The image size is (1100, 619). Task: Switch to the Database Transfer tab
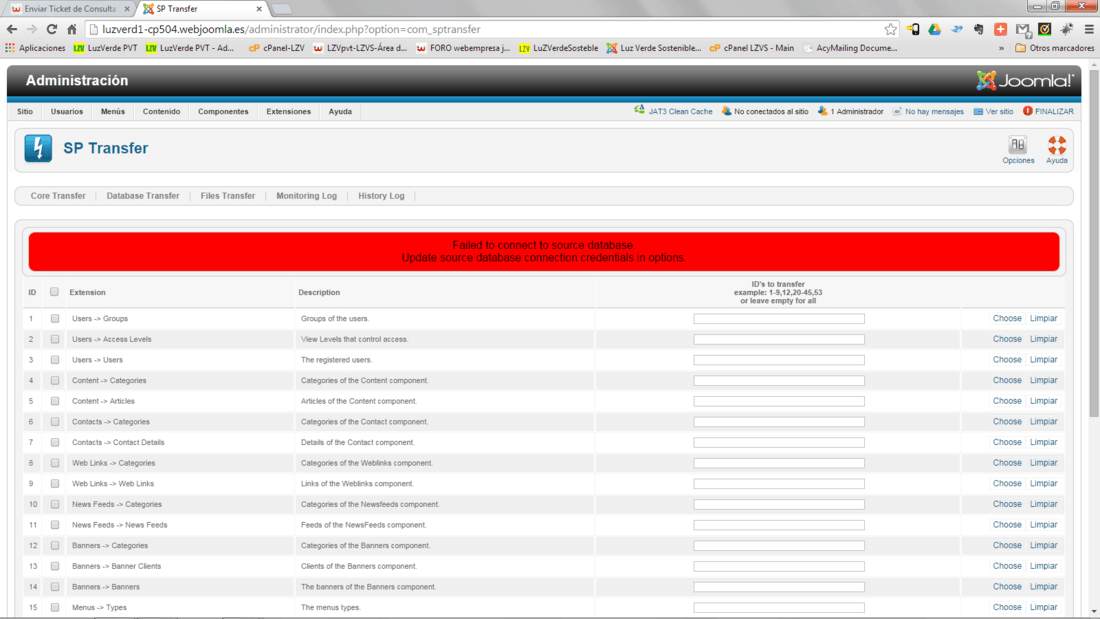tap(143, 196)
